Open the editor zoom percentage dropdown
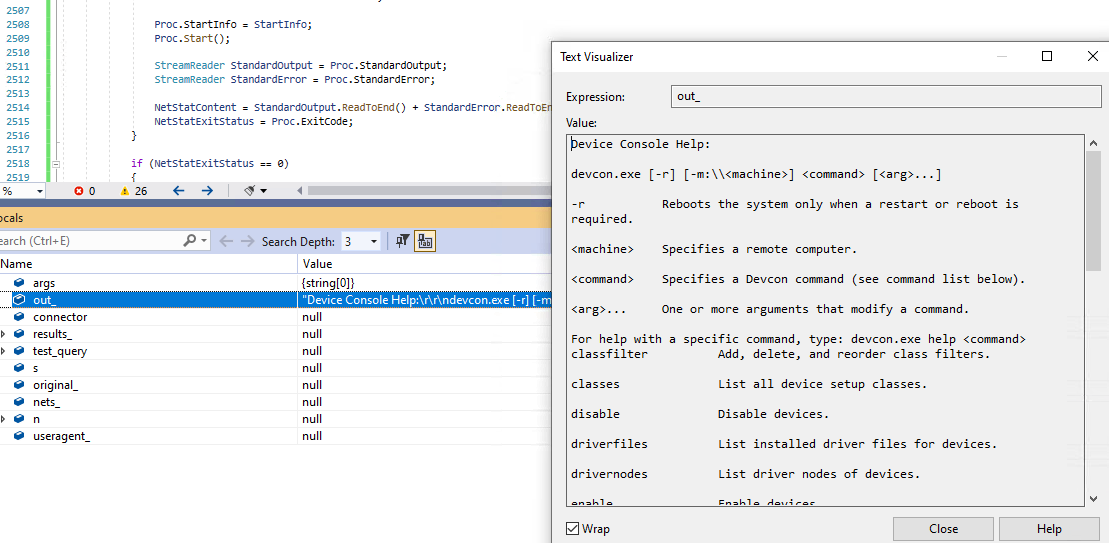1109x543 pixels. tap(40, 191)
